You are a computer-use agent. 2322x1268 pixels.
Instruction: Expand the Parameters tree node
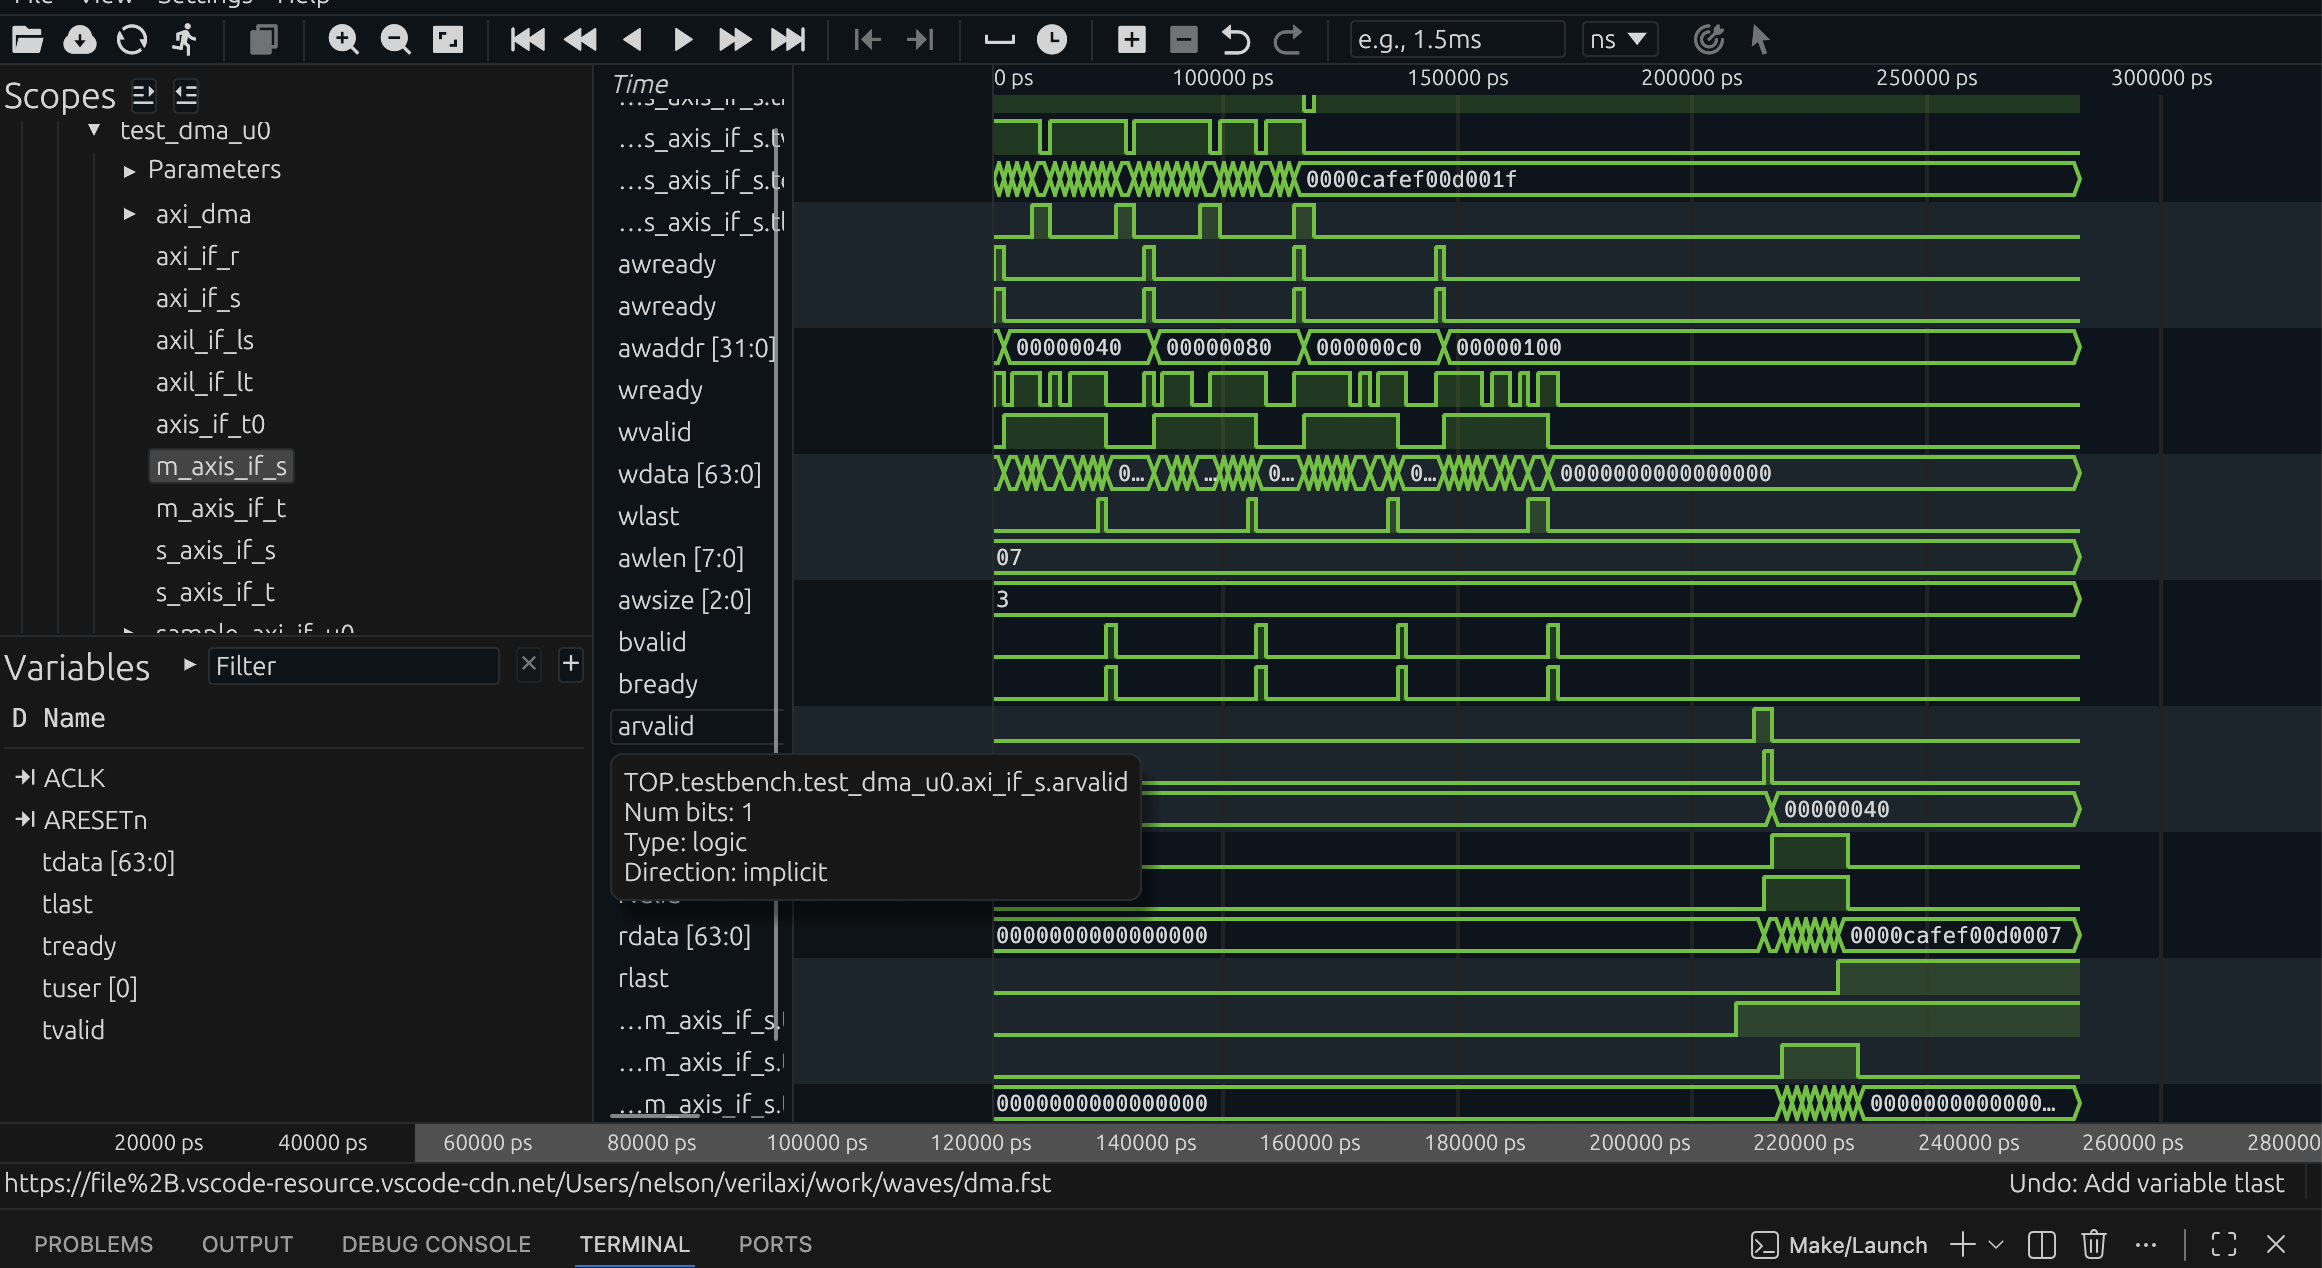(129, 171)
